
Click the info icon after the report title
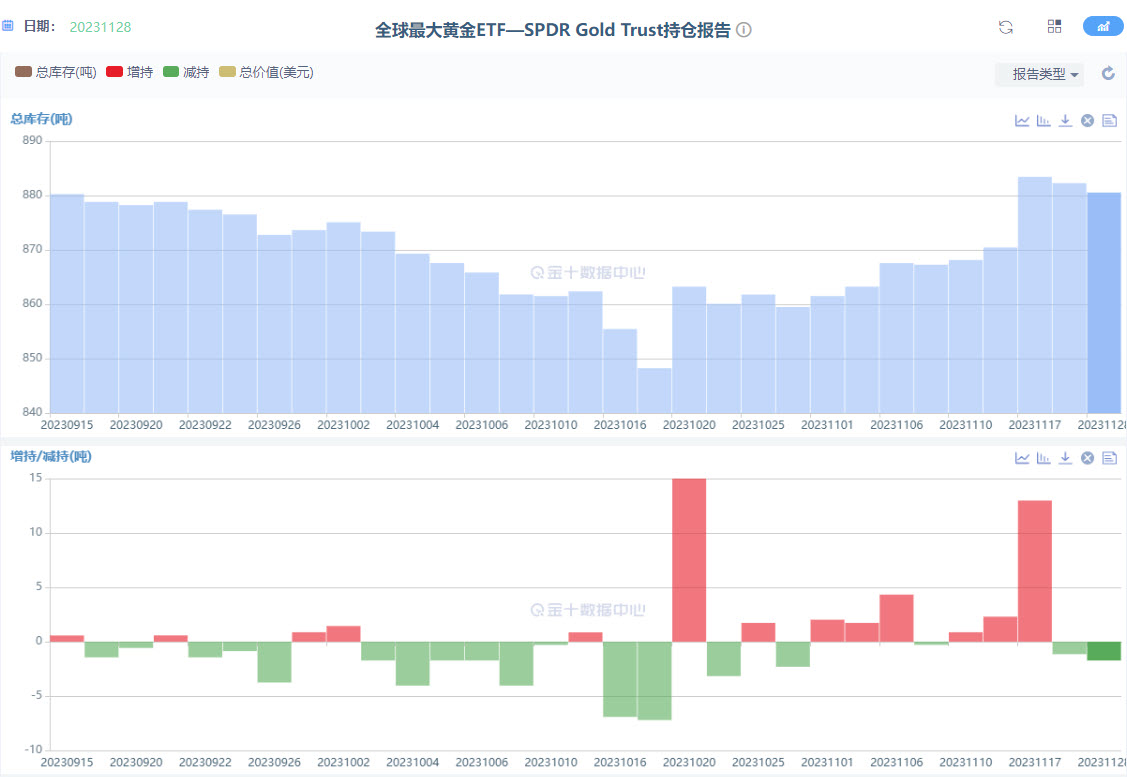click(744, 29)
